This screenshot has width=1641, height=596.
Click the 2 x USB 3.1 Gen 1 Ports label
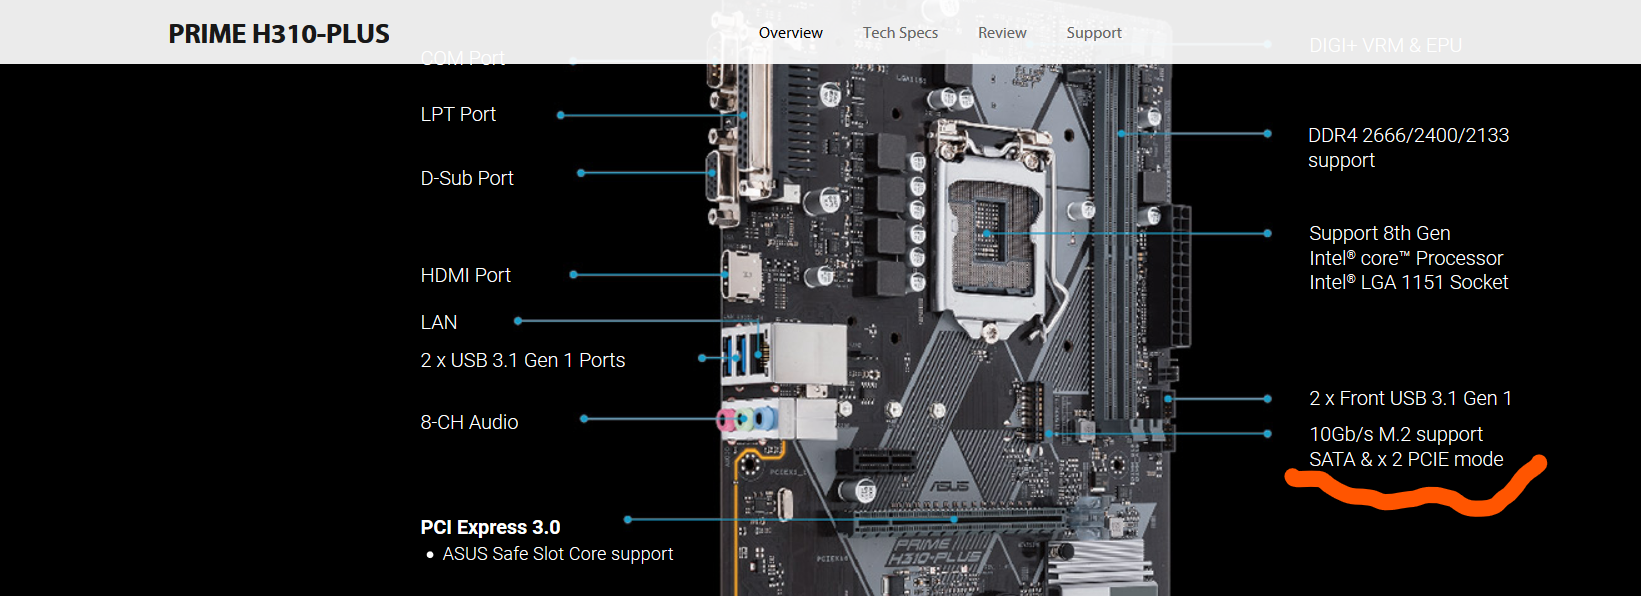point(523,360)
